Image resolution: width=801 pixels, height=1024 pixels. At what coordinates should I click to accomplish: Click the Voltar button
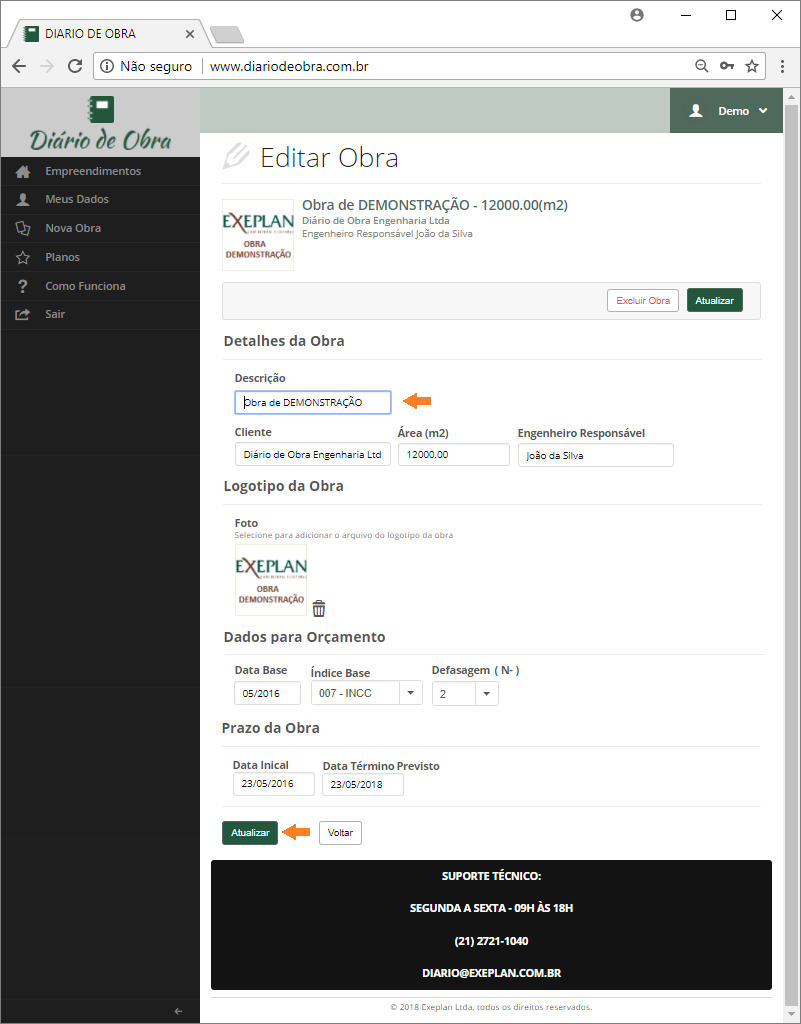point(340,833)
